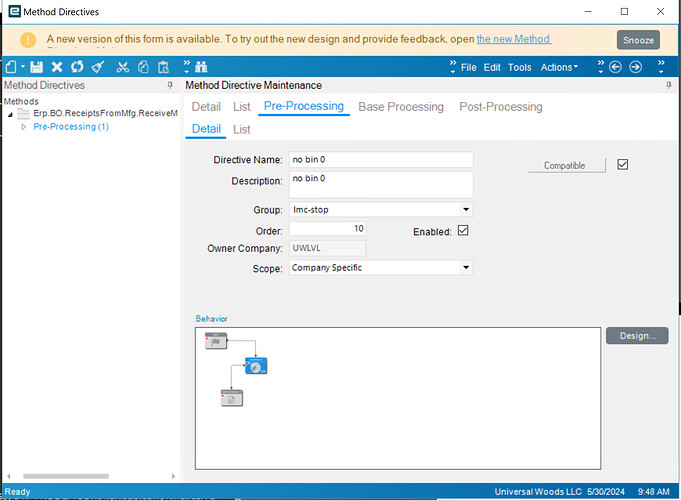
Task: Toggle the Compatible checkbox
Action: (x=622, y=165)
